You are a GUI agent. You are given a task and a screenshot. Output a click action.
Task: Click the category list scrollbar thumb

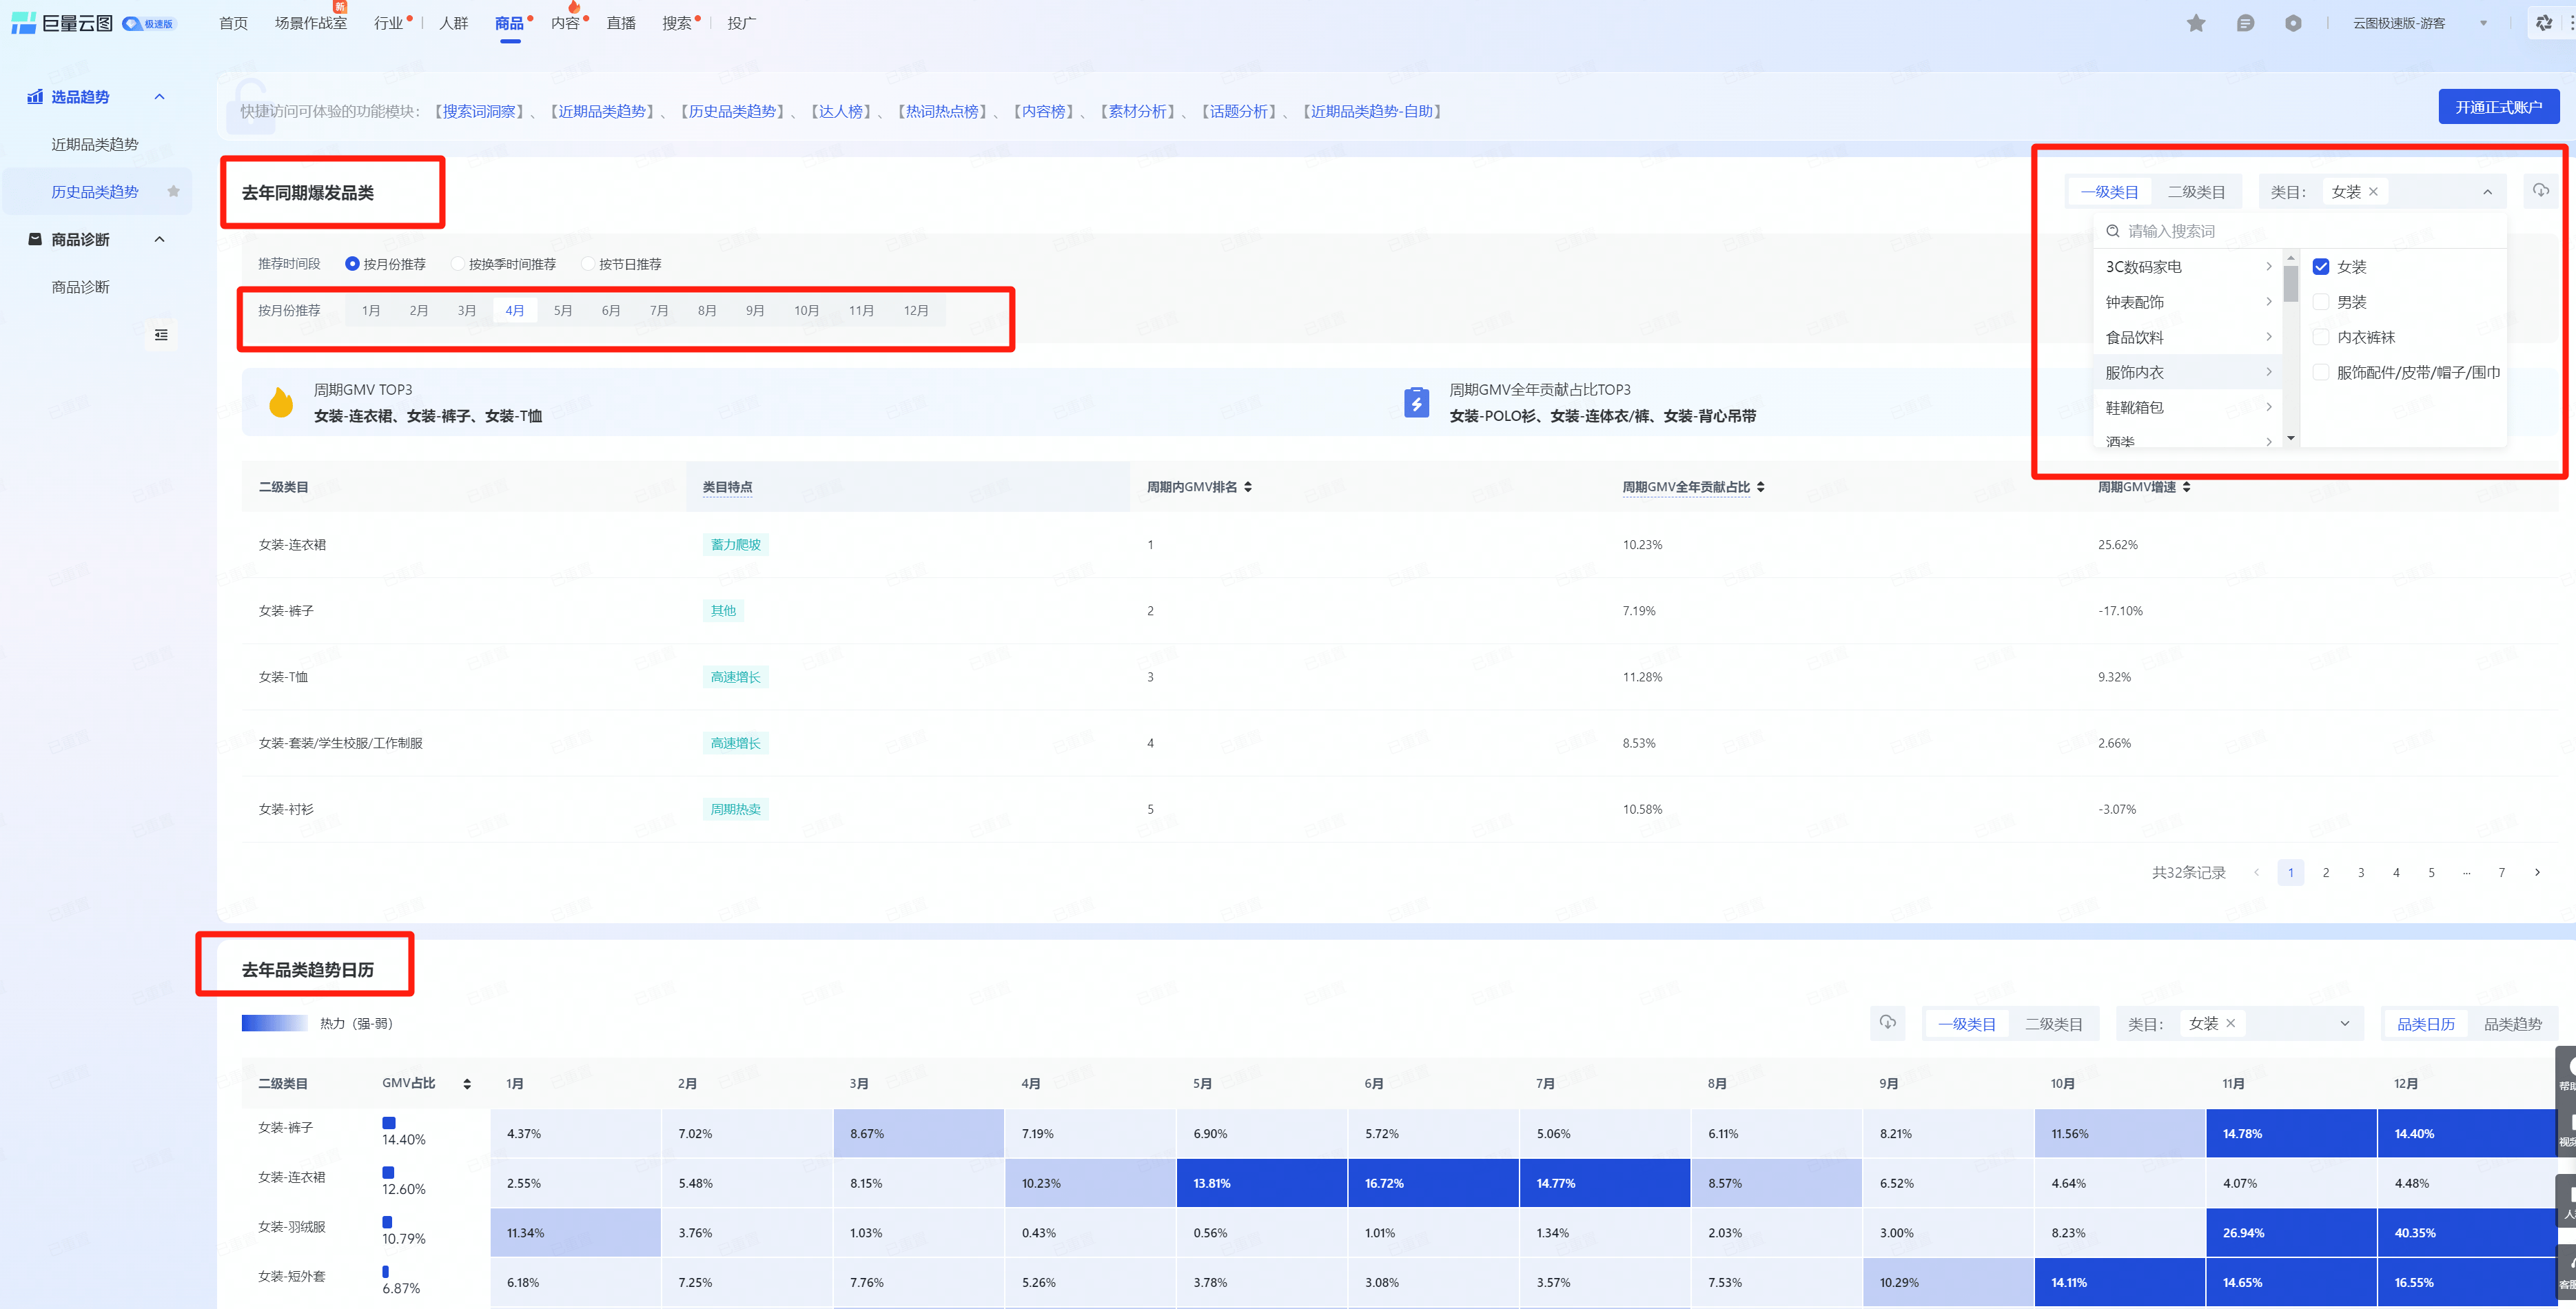click(2290, 283)
